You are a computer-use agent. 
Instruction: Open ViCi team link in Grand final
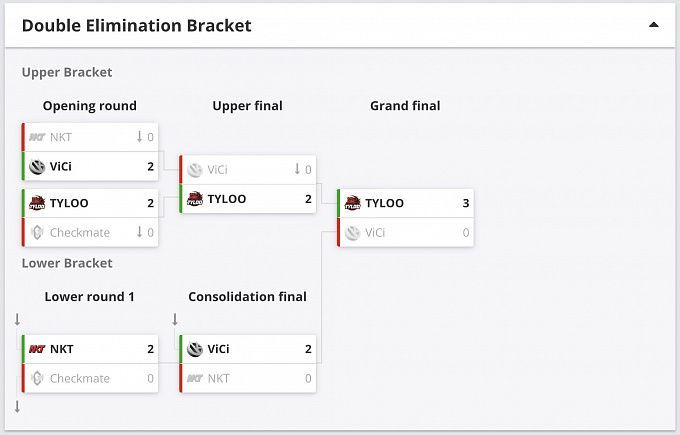pyautogui.click(x=375, y=232)
